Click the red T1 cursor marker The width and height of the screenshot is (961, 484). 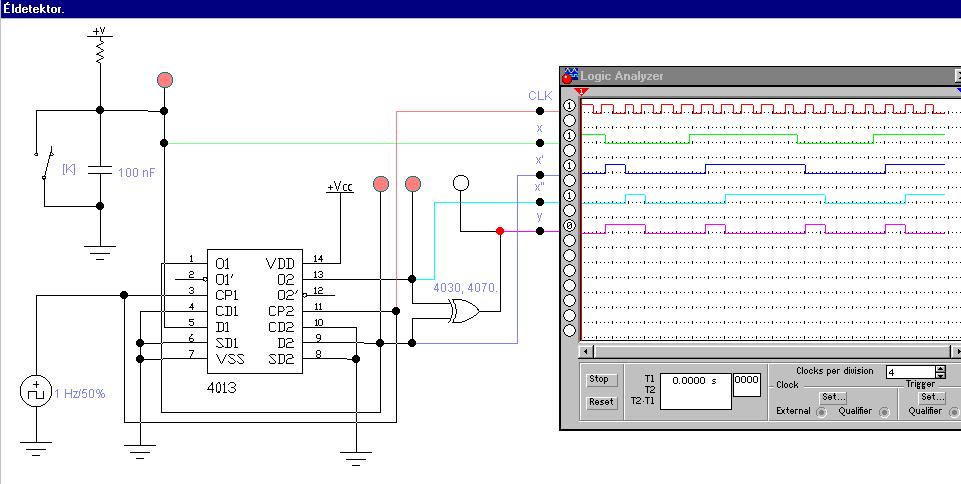[582, 91]
